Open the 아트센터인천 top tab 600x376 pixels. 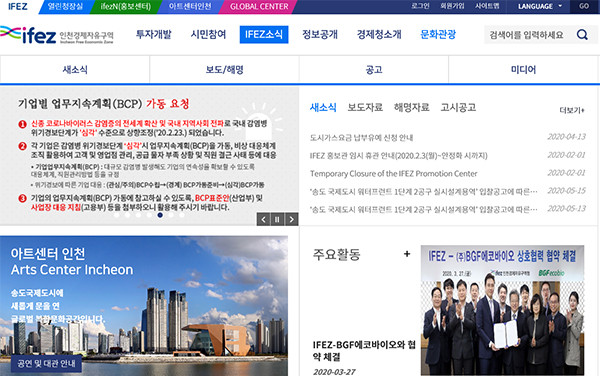point(190,7)
